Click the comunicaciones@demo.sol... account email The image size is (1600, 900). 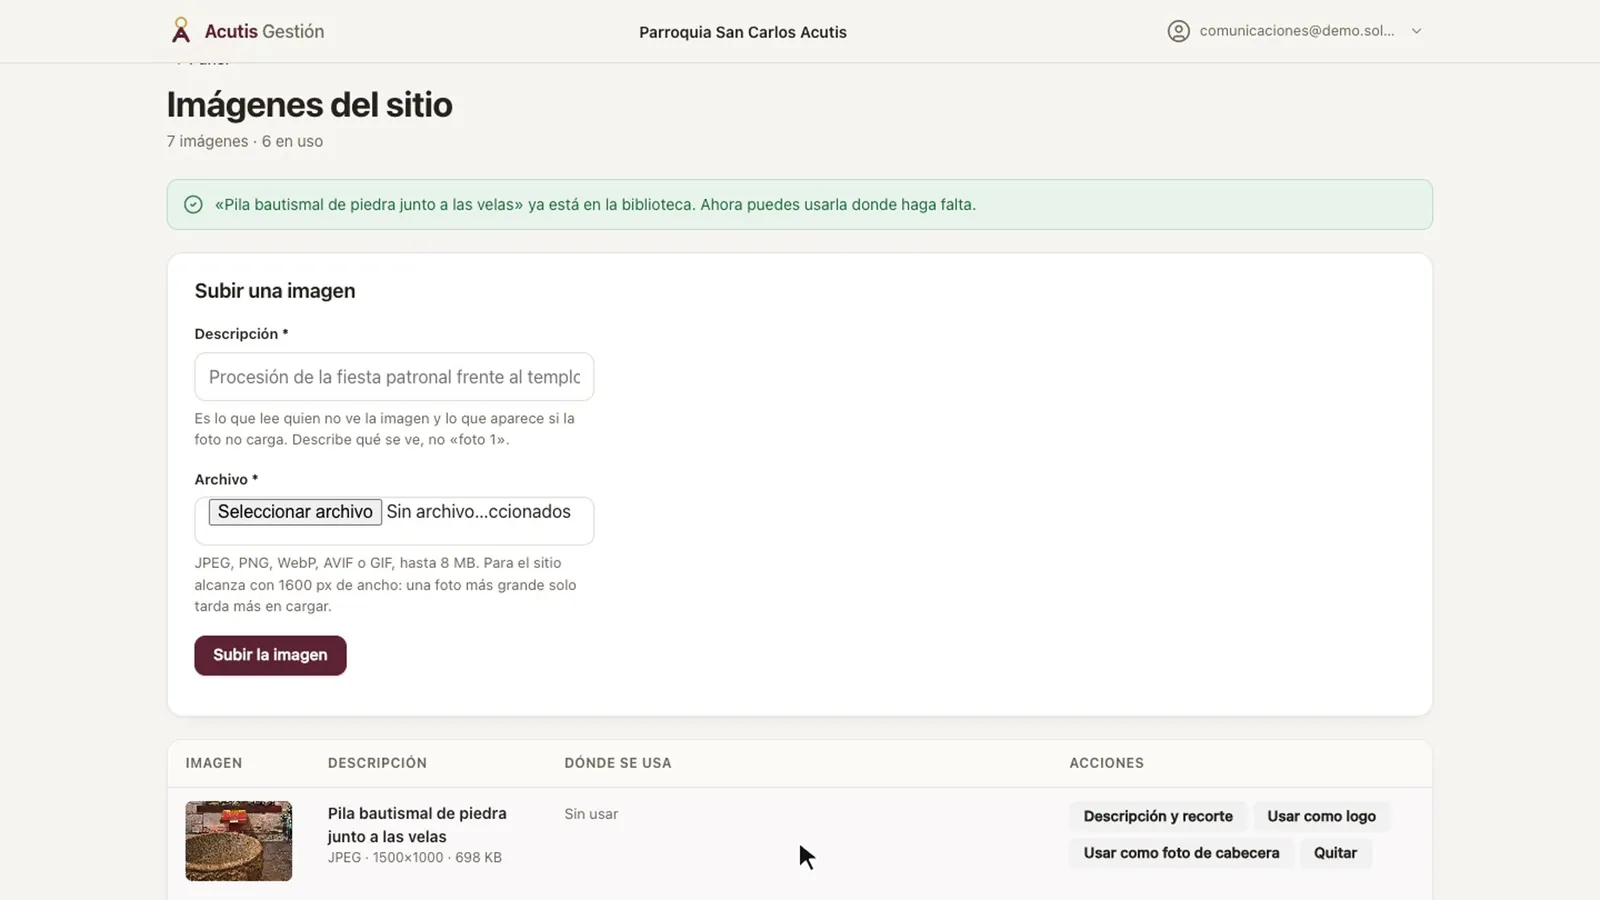(x=1297, y=31)
